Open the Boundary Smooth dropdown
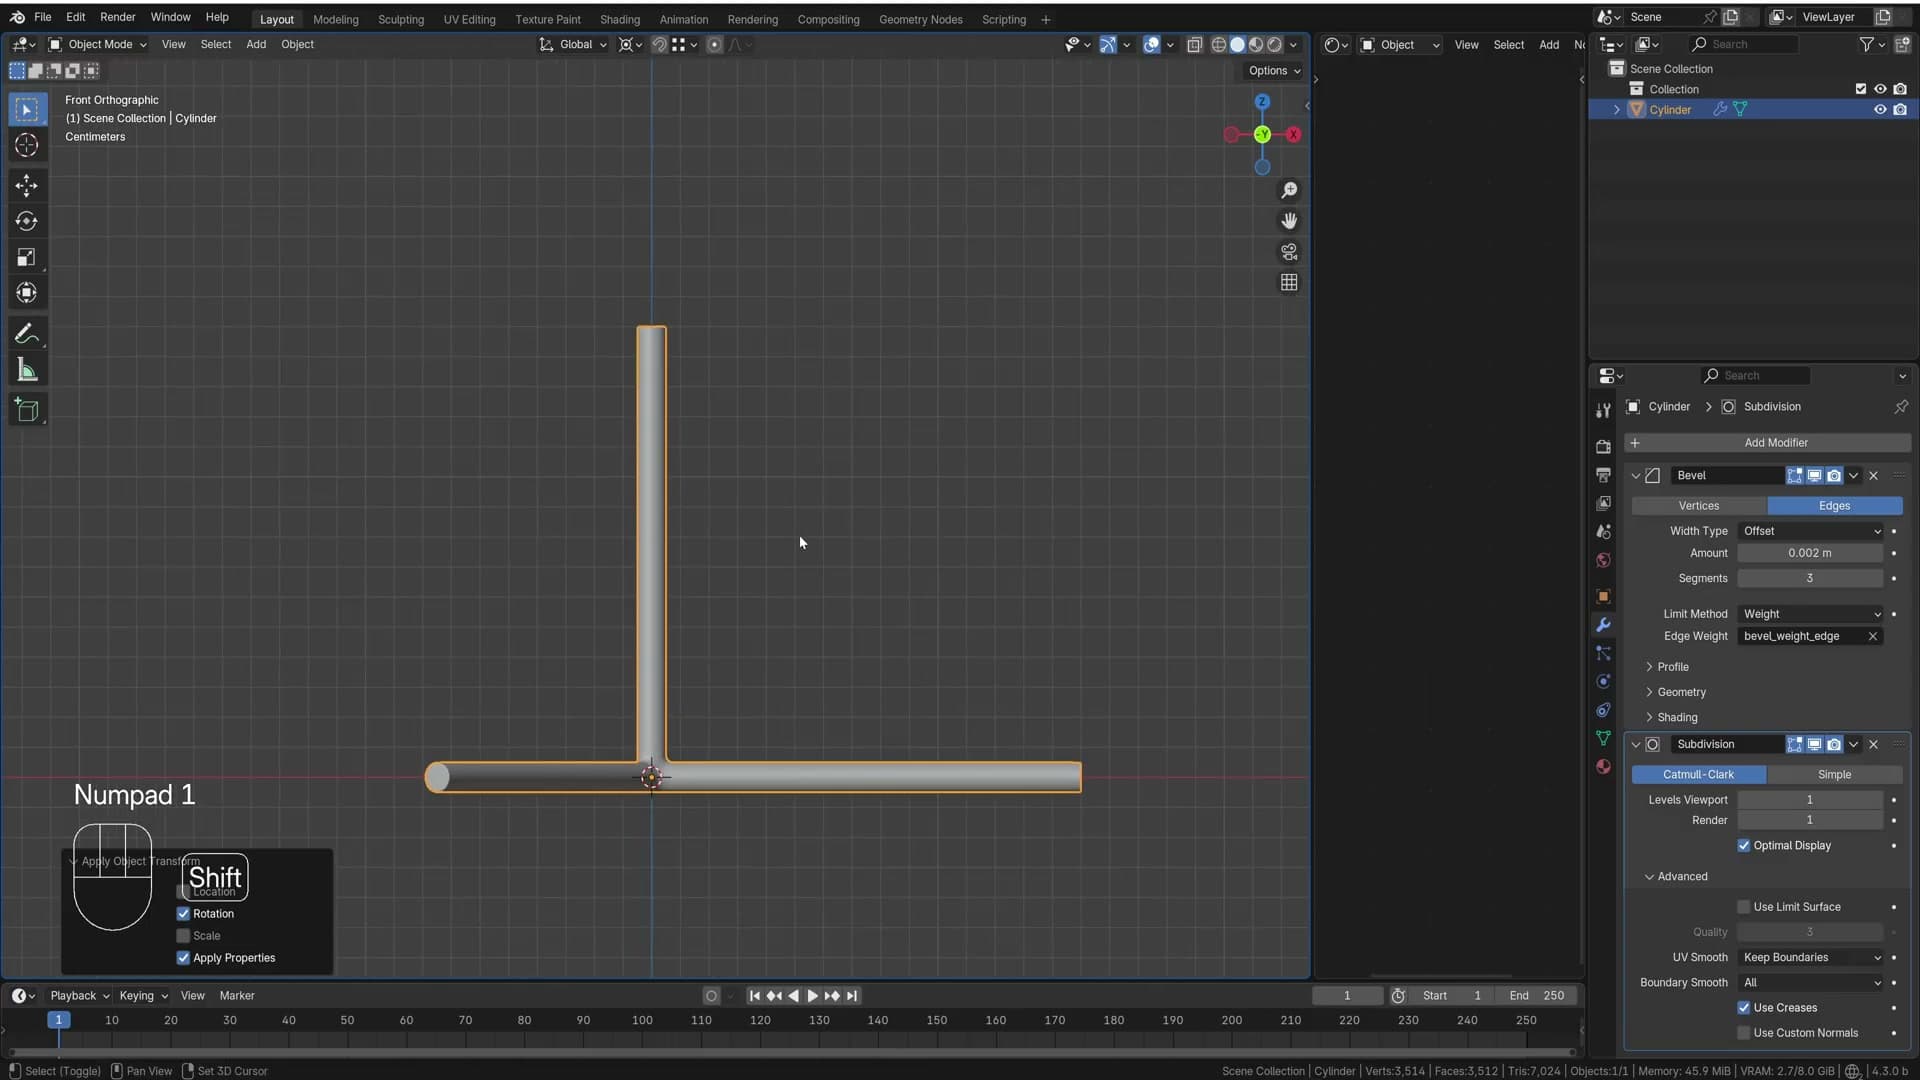 tap(1811, 983)
